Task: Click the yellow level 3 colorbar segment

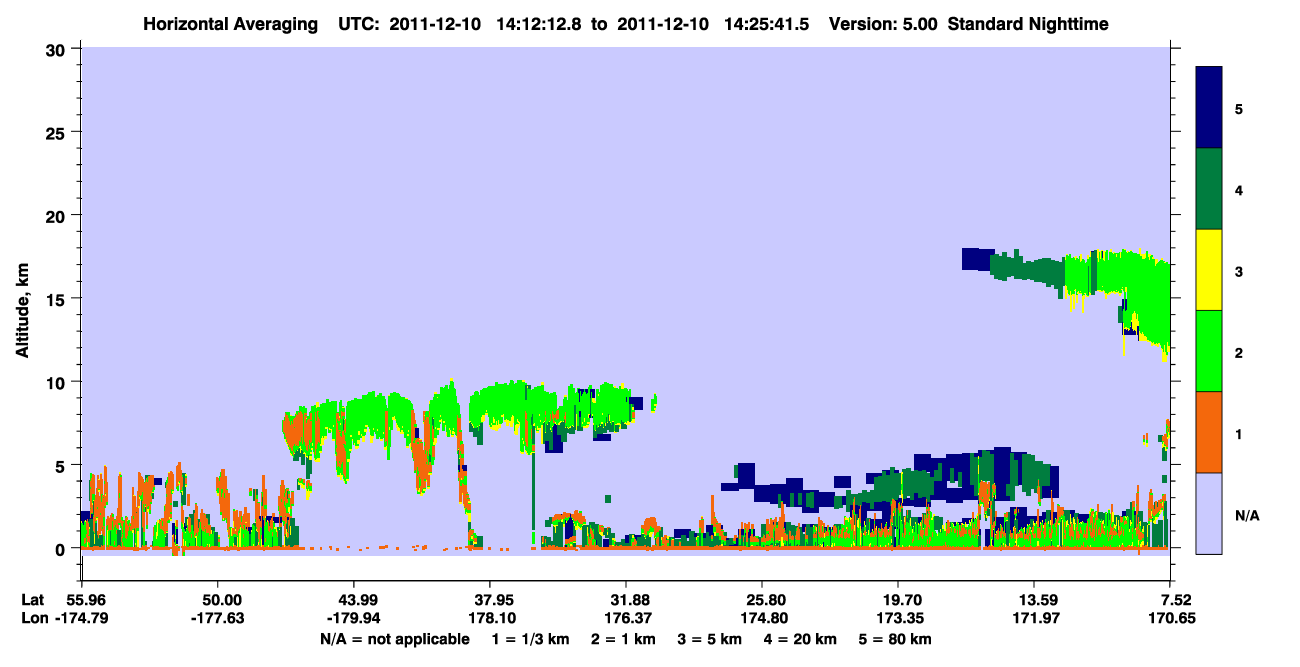Action: point(1209,270)
